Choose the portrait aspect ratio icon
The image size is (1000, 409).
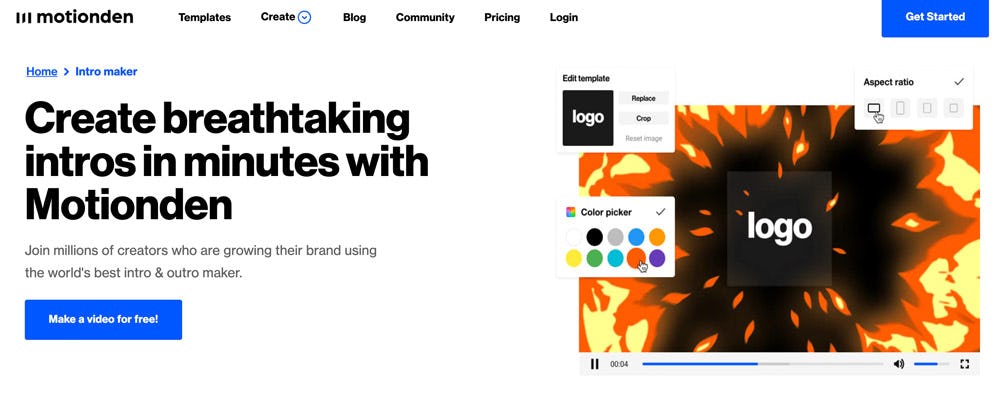[900, 108]
